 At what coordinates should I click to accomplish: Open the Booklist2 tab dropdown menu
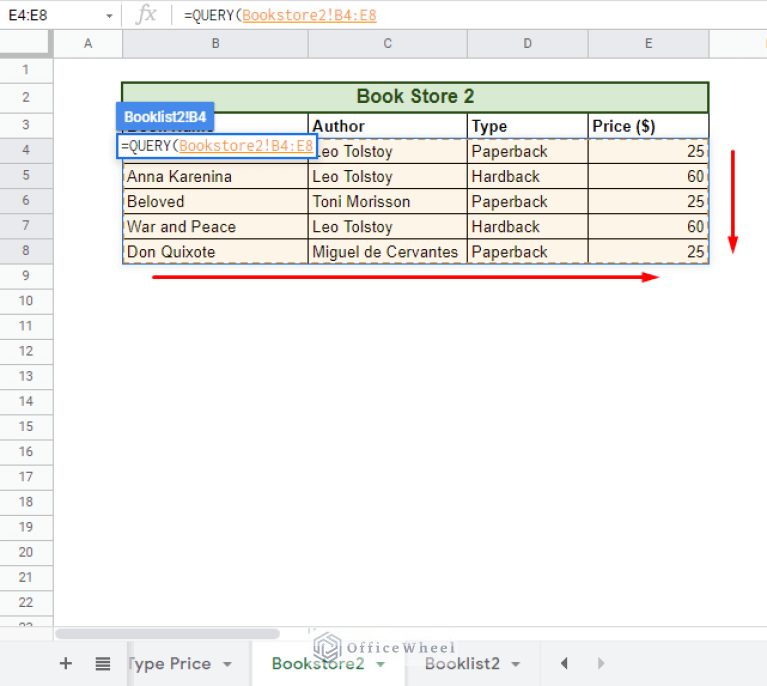[x=516, y=664]
